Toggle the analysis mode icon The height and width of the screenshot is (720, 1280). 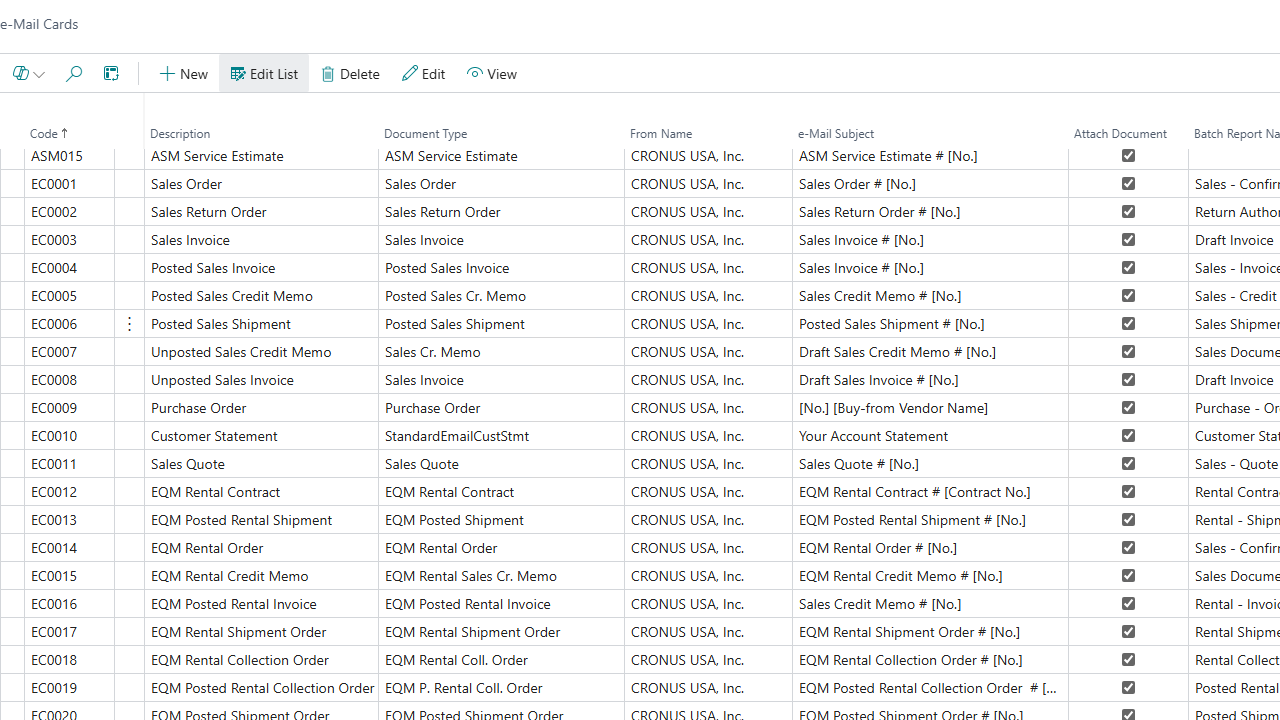click(x=111, y=74)
